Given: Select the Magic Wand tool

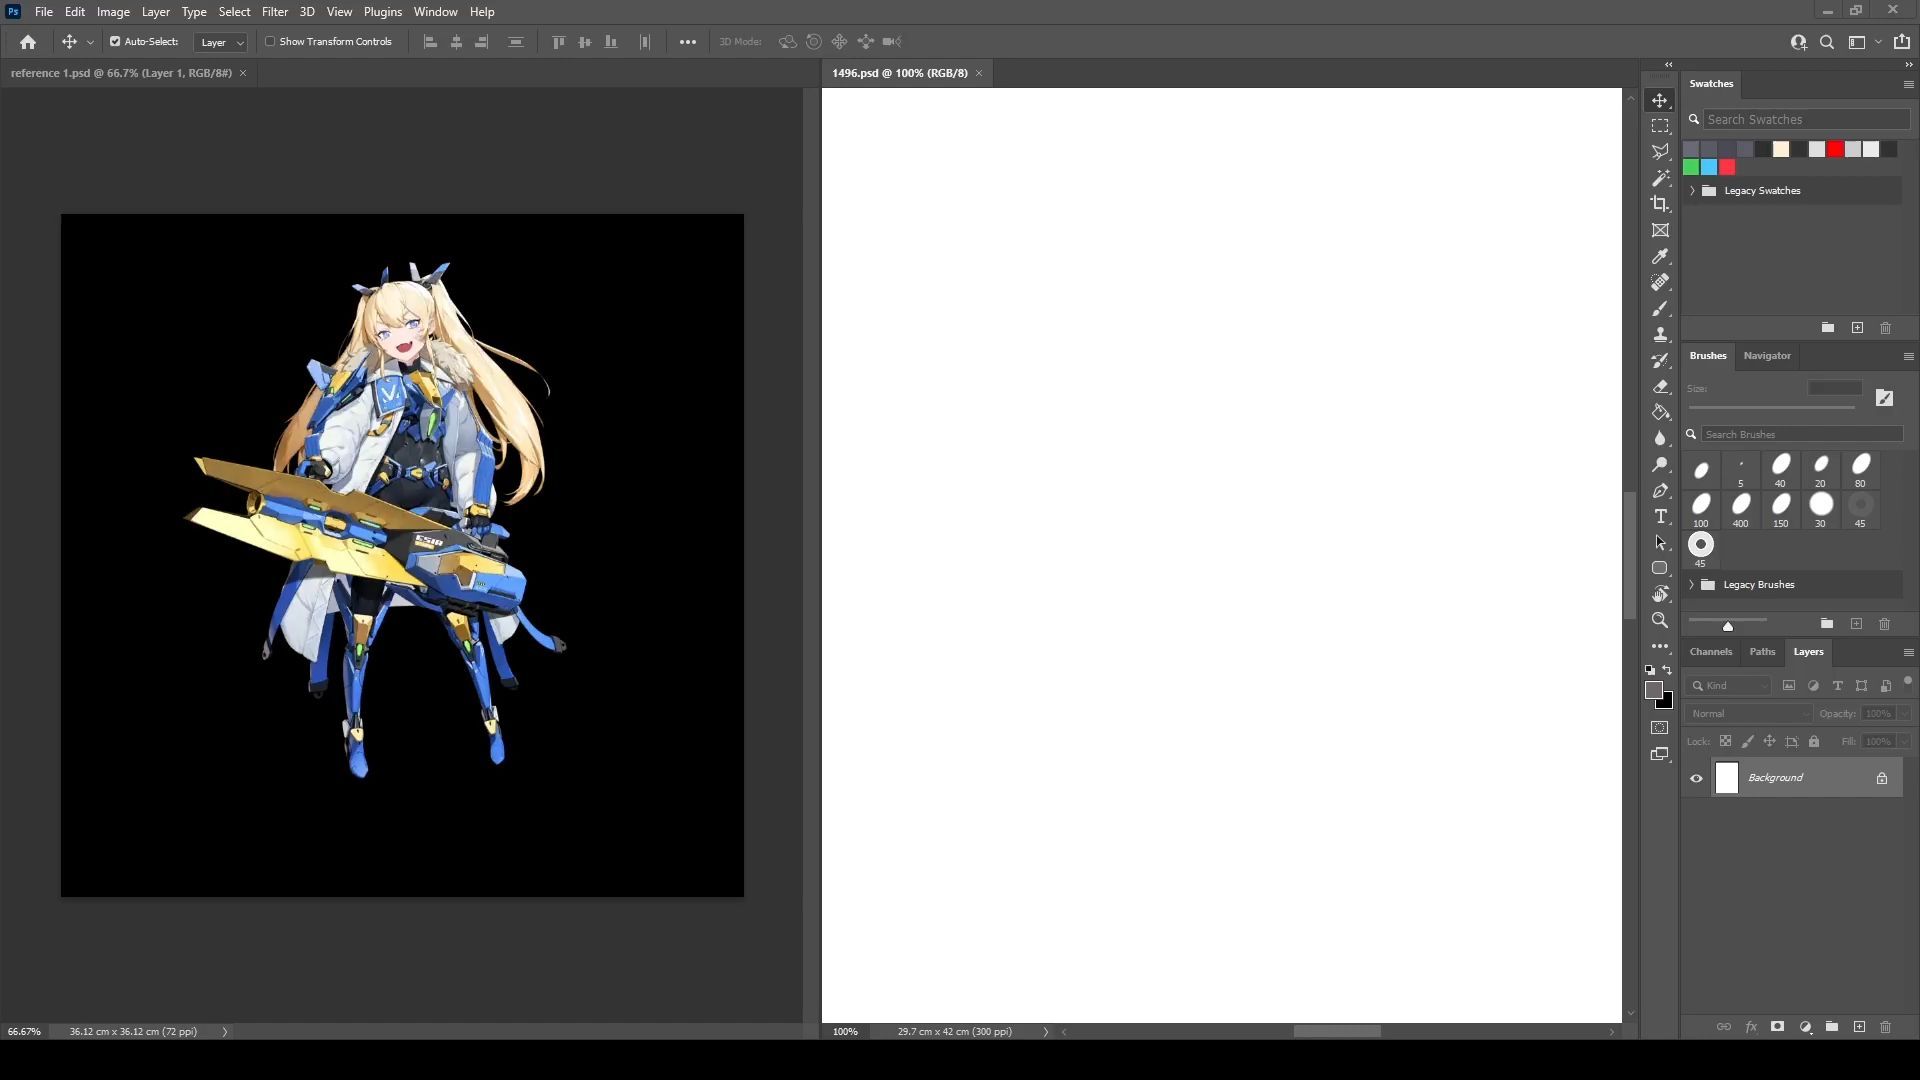Looking at the screenshot, I should click(x=1660, y=178).
